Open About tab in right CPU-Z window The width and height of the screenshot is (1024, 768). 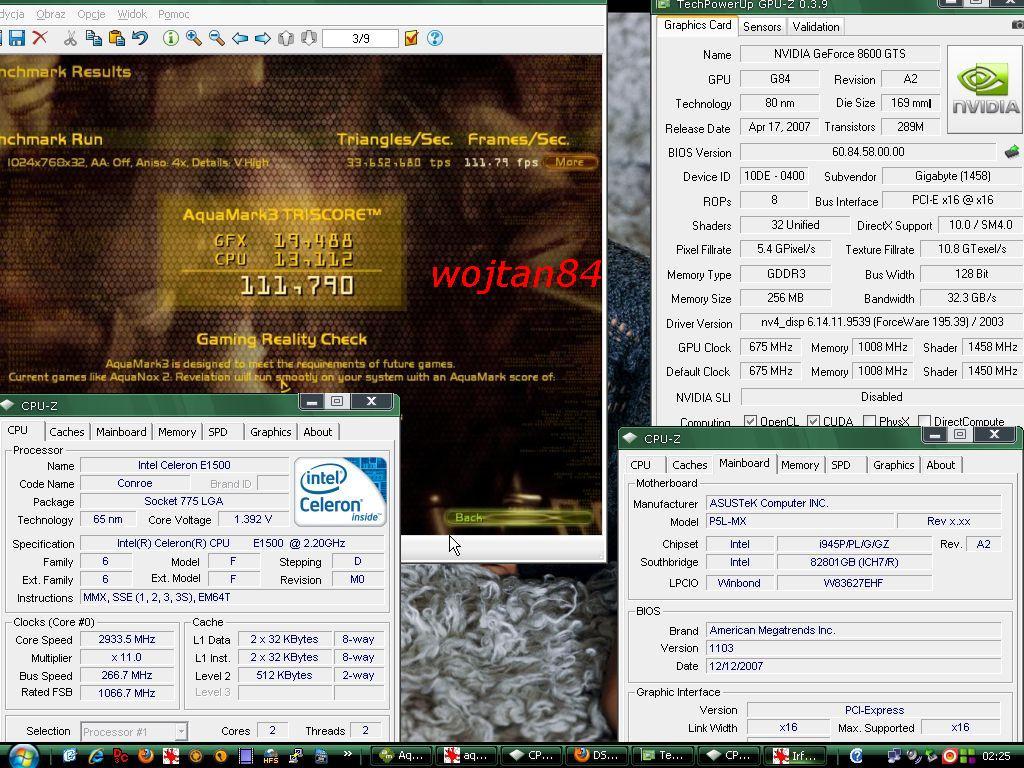941,464
